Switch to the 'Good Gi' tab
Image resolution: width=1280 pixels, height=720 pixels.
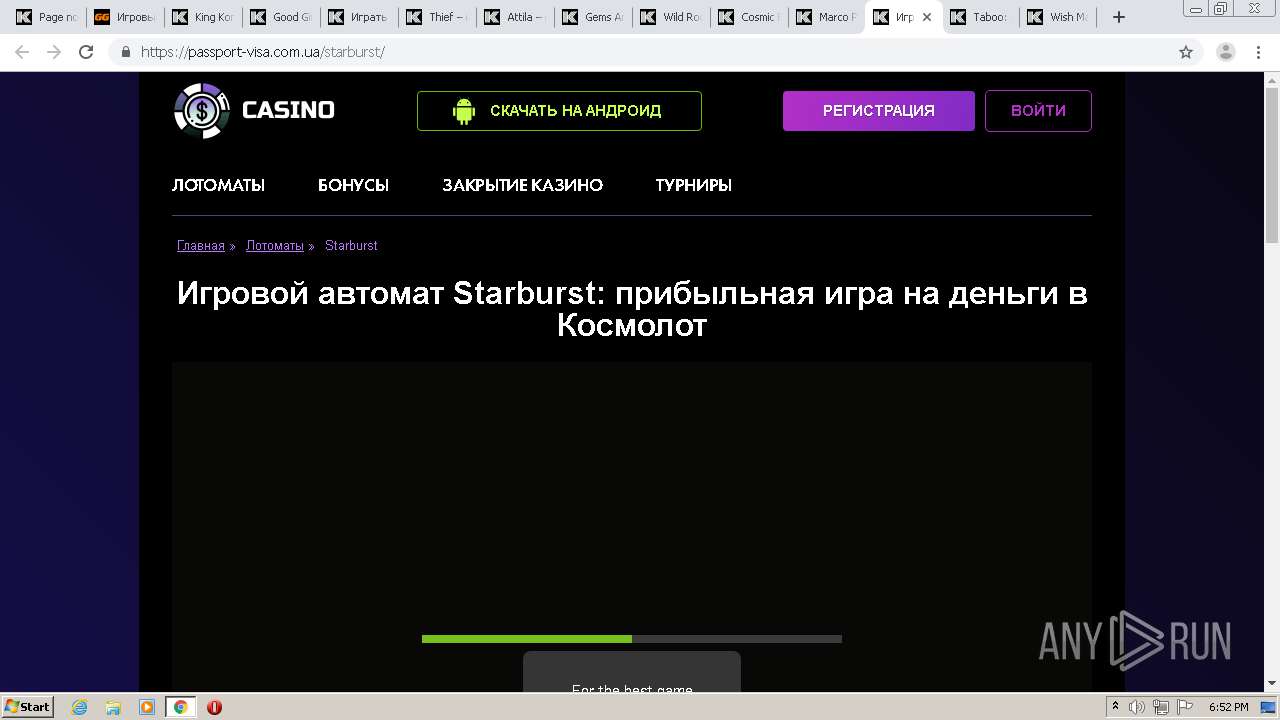click(281, 17)
